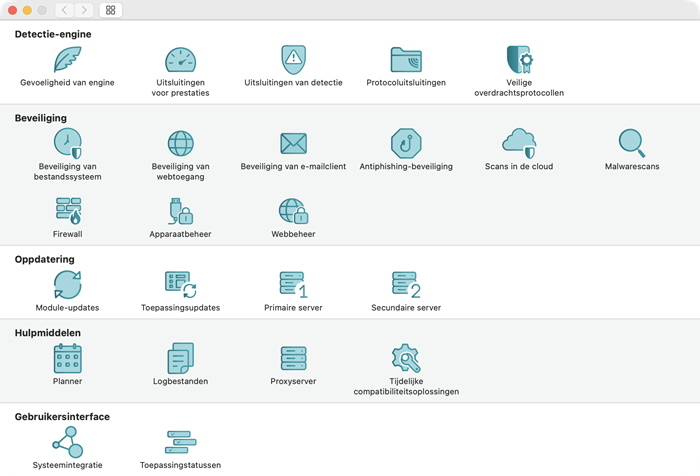Click the Detectie-engine section heading

point(53,34)
